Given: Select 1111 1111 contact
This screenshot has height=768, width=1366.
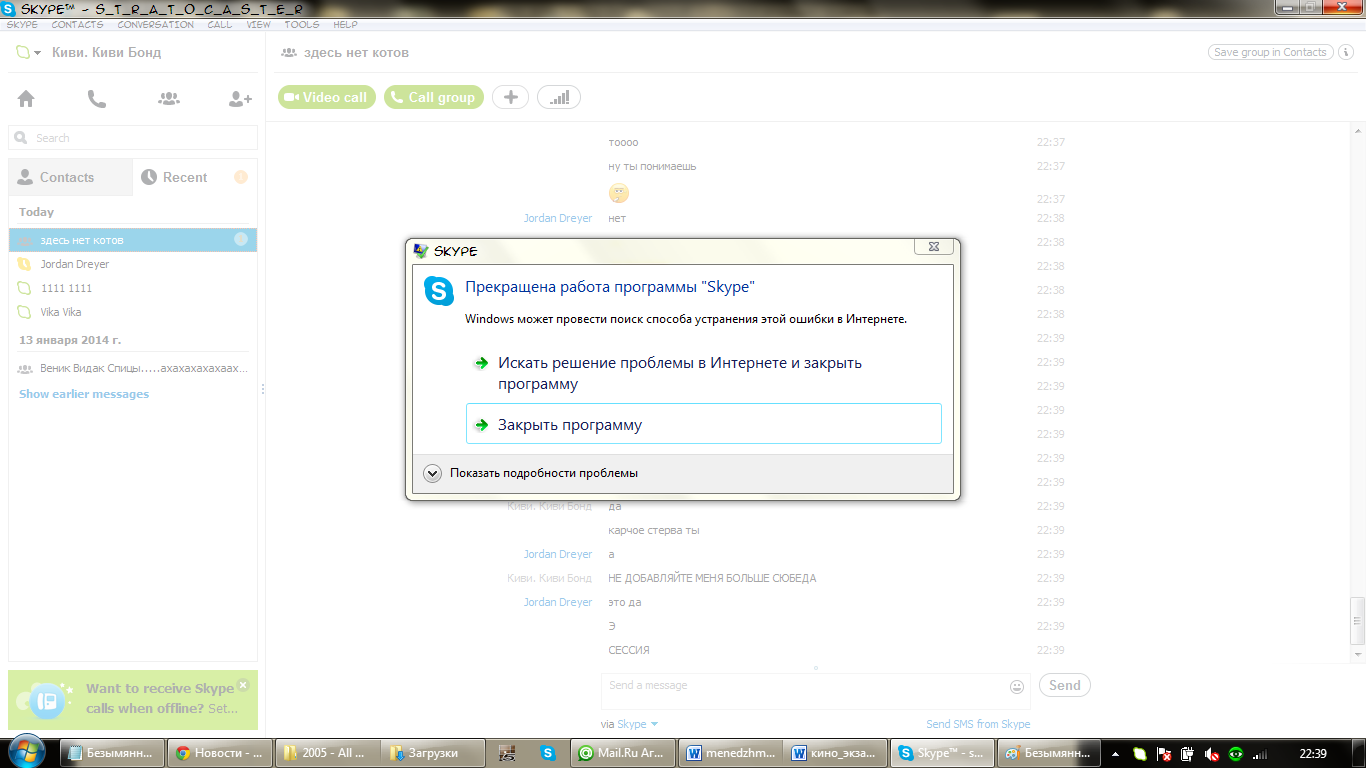Looking at the screenshot, I should point(133,288).
